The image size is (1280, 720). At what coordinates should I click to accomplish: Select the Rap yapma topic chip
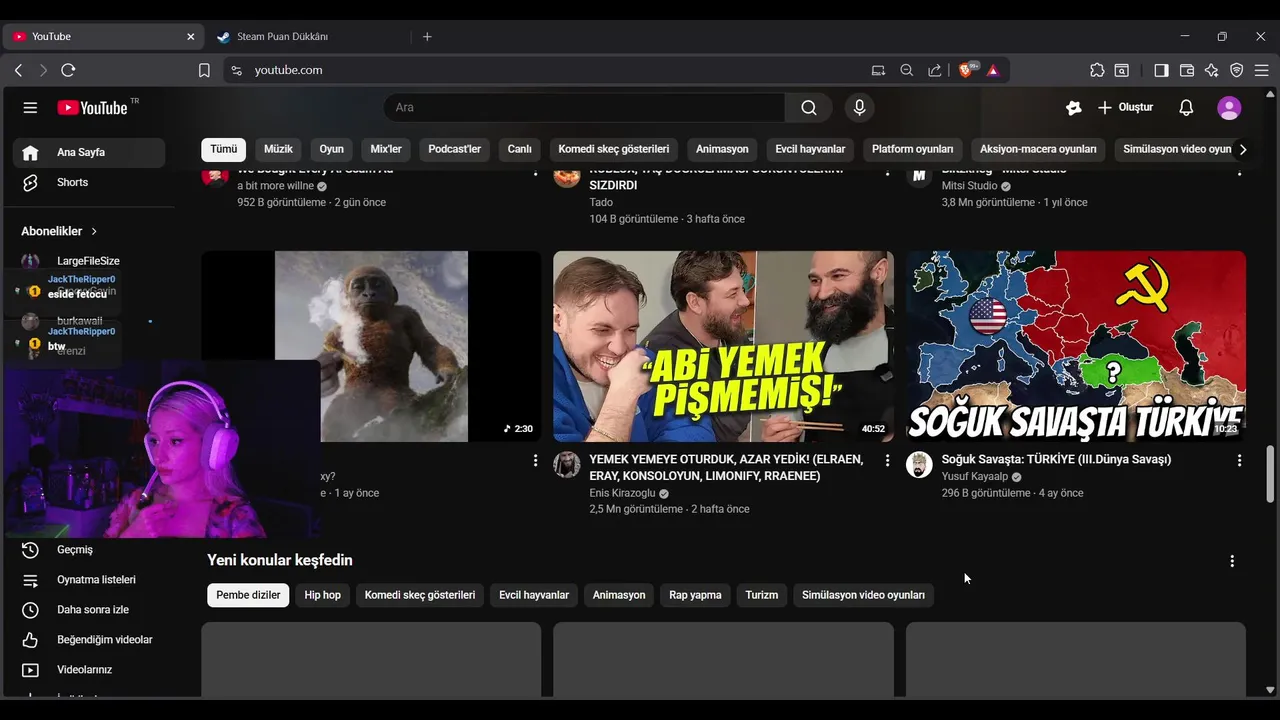click(695, 595)
